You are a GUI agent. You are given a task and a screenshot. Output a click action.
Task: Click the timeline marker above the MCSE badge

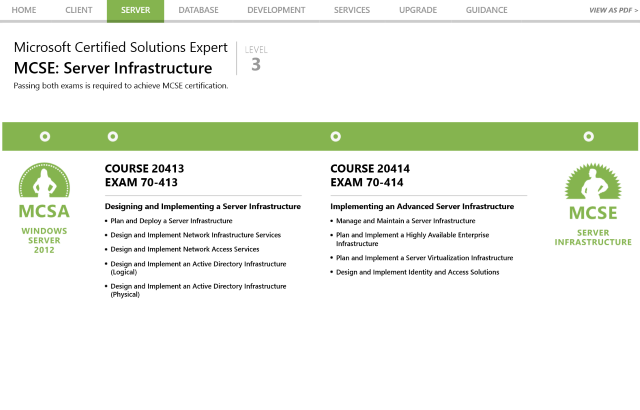(x=589, y=136)
